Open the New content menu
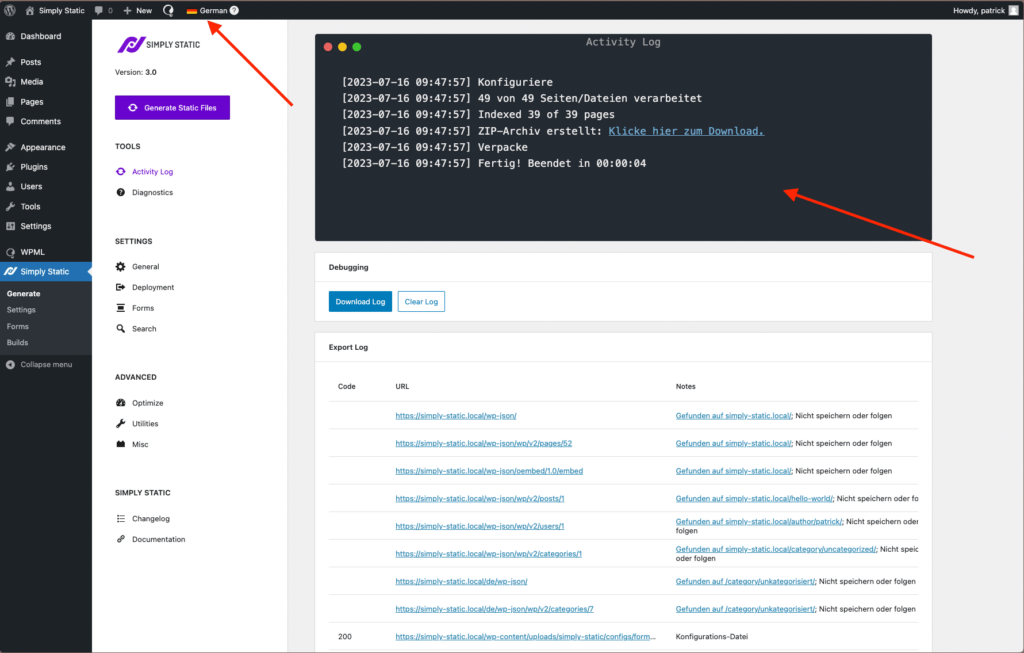Viewport: 1024px width, 653px height. click(x=138, y=10)
